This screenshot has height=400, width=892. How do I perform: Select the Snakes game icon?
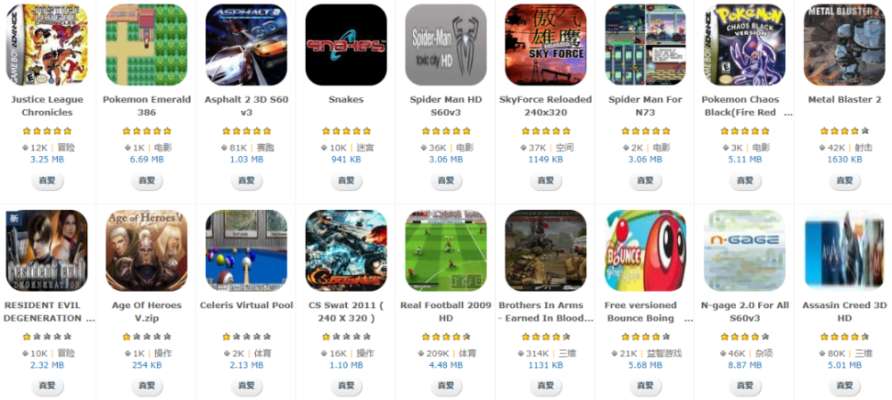pyautogui.click(x=346, y=45)
